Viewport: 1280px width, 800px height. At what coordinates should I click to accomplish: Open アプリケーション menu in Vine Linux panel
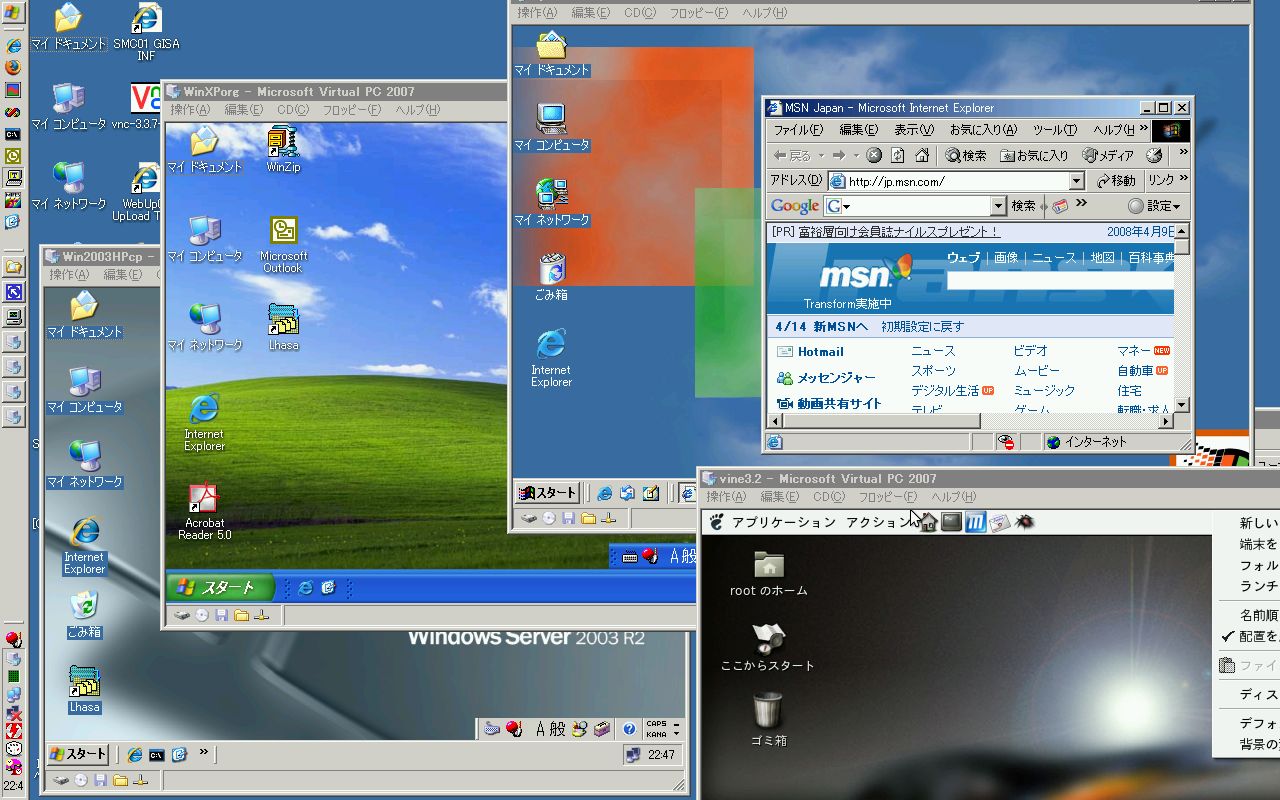(783, 522)
